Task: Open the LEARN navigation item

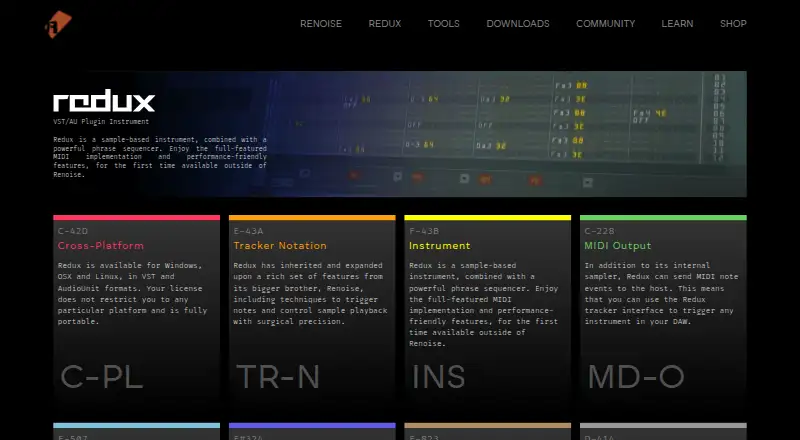Action: pyautogui.click(x=677, y=23)
